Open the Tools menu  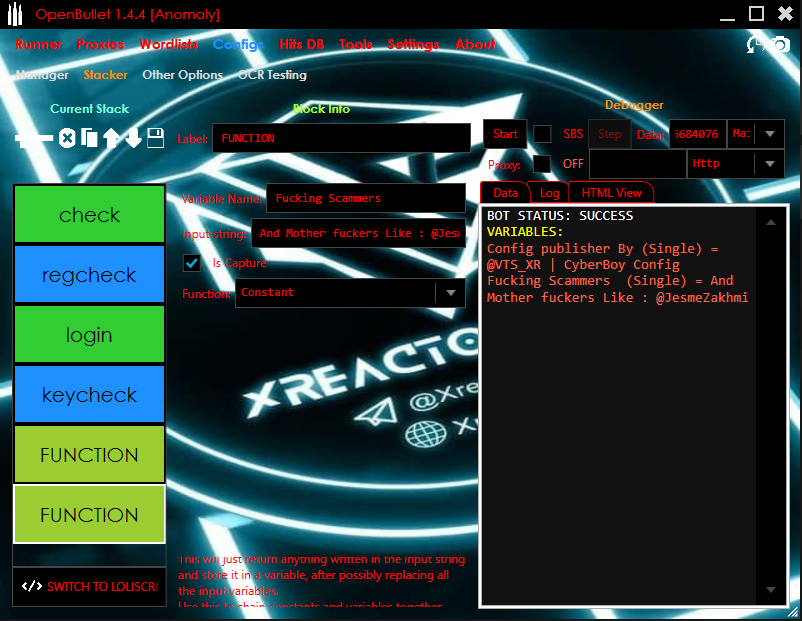355,45
